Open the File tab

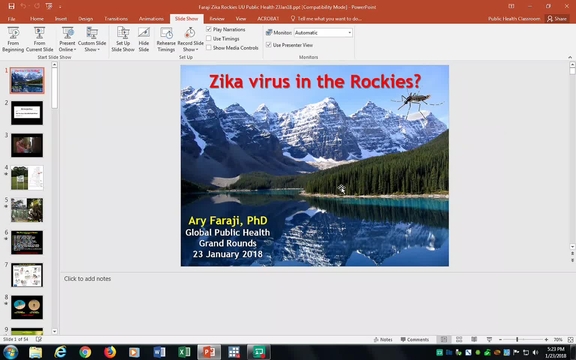coord(11,19)
